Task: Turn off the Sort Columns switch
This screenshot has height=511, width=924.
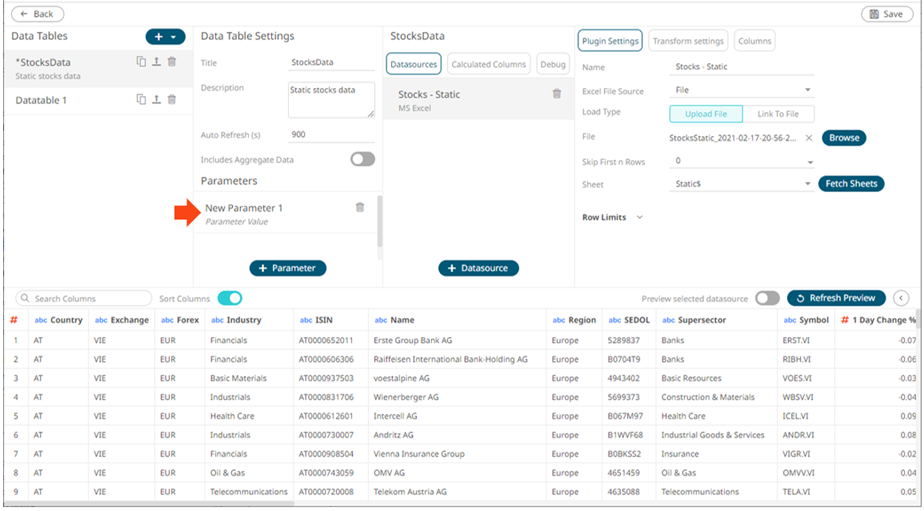Action: click(x=230, y=298)
